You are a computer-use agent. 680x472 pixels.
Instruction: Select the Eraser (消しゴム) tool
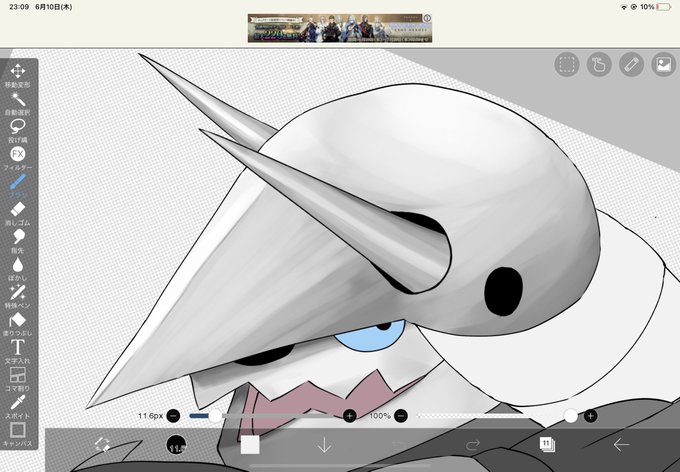click(x=17, y=213)
